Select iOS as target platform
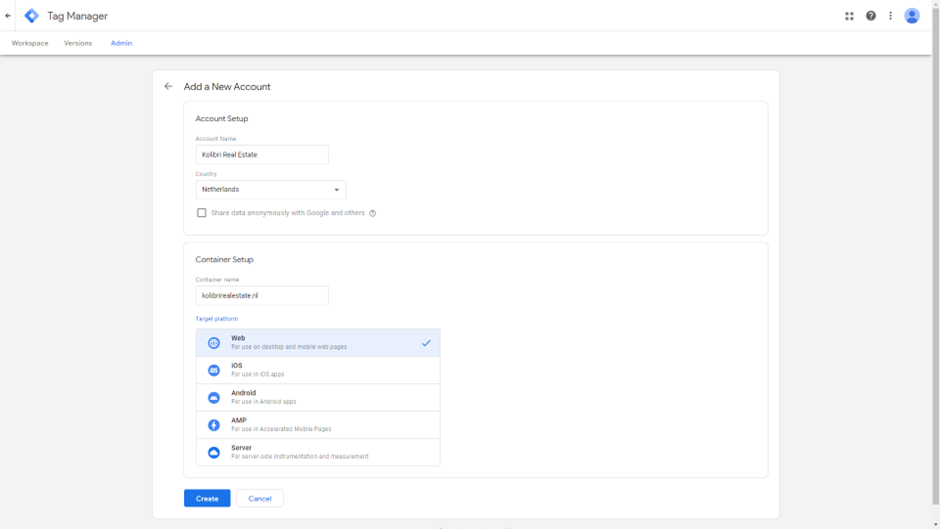The image size is (940, 529). 318,370
